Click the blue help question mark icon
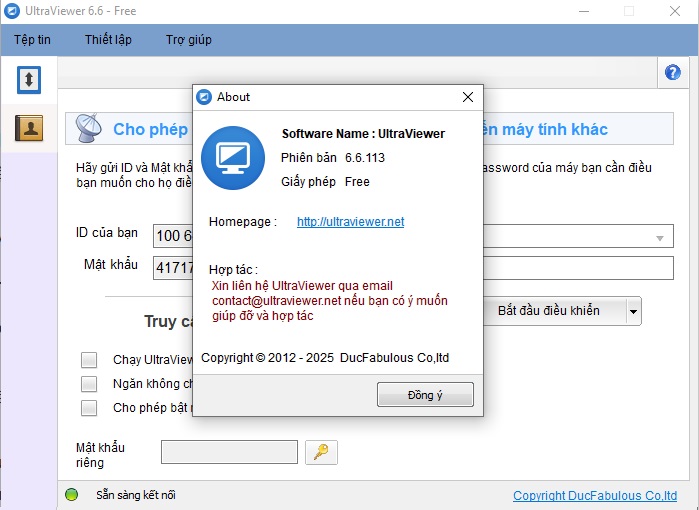 click(x=673, y=72)
